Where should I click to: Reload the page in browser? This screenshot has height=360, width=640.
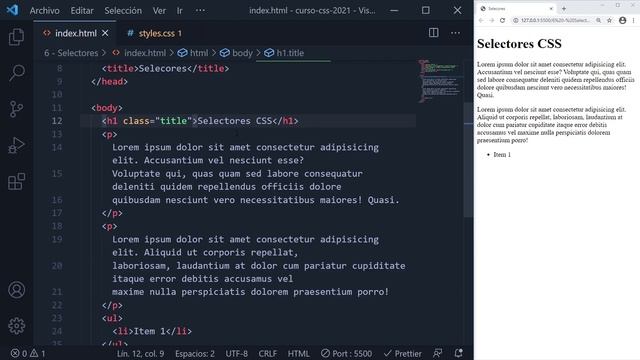(x=502, y=20)
